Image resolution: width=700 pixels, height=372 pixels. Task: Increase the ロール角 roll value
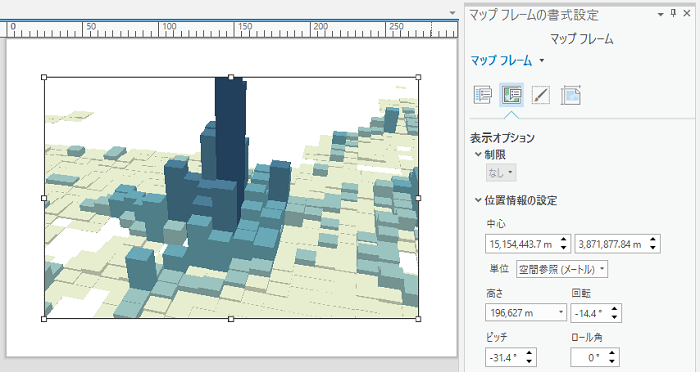[x=612, y=353]
